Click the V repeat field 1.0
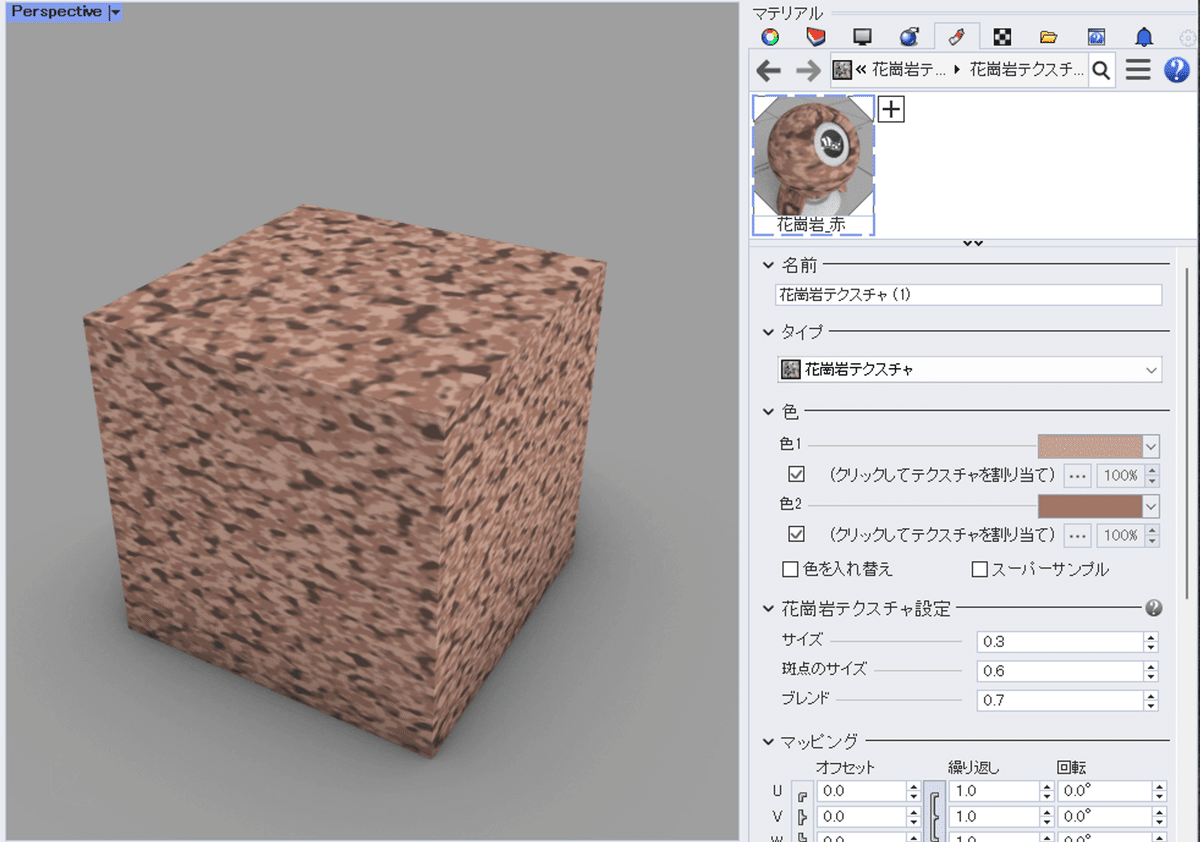 point(995,818)
